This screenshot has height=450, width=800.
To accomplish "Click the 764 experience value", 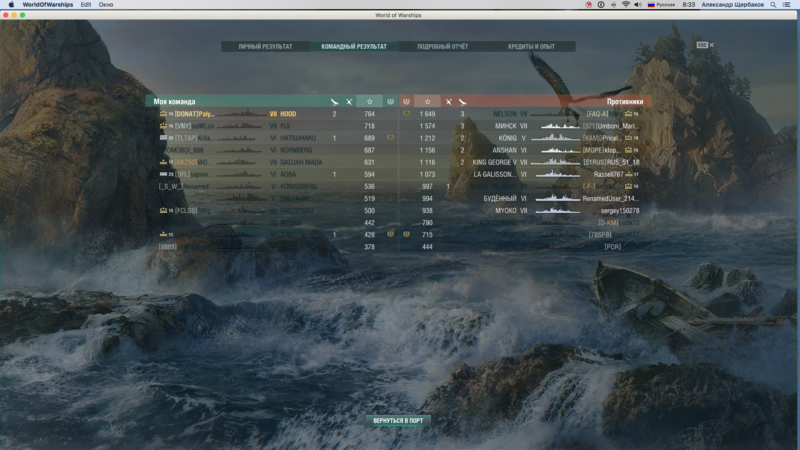I will click(x=369, y=114).
